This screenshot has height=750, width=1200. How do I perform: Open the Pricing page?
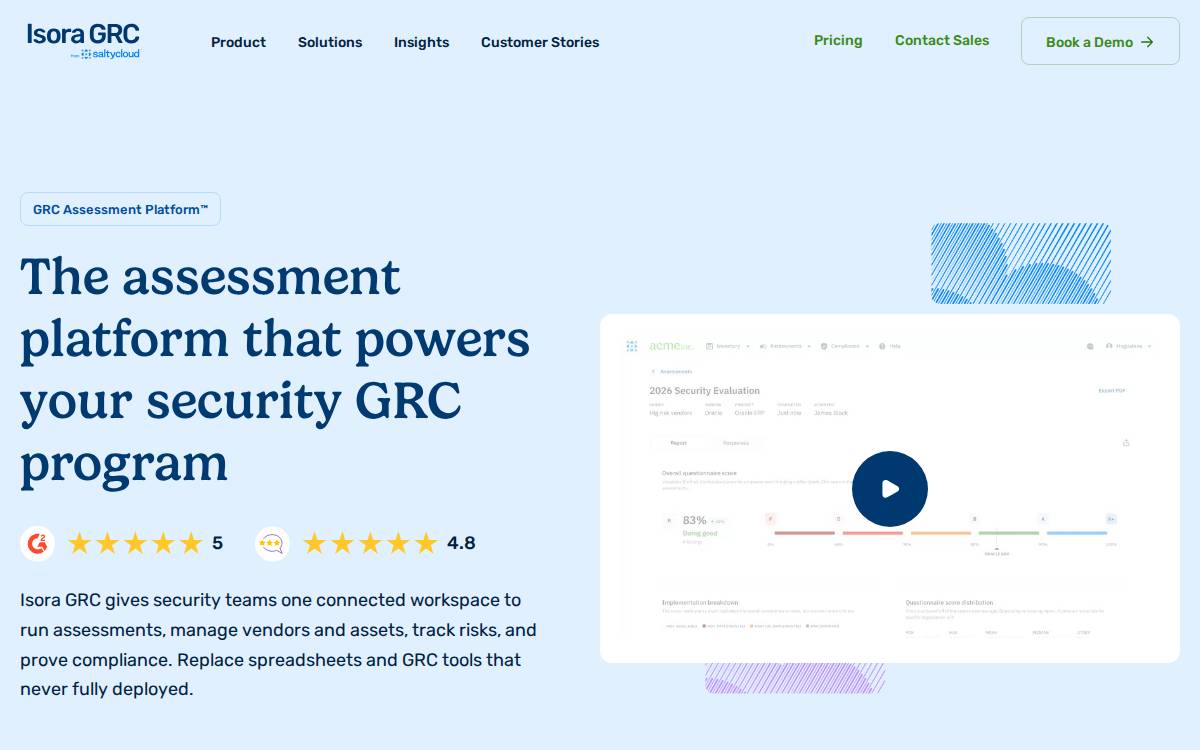(838, 40)
